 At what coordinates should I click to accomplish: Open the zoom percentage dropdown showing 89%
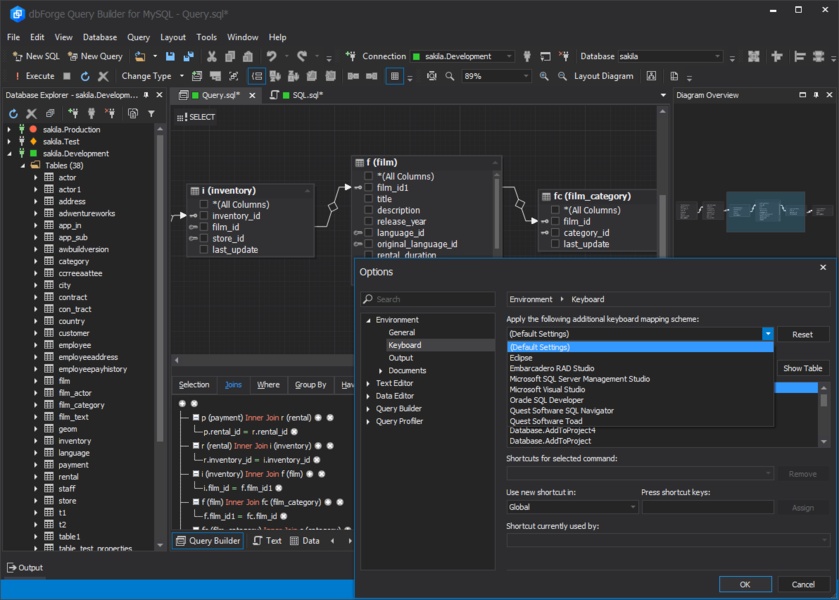(x=527, y=76)
